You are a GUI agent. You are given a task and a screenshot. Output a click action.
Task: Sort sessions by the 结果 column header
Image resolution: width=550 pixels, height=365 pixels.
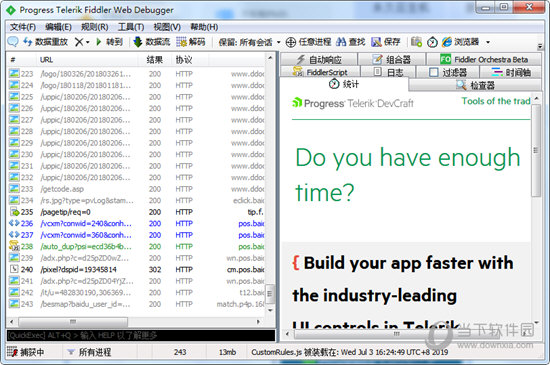(154, 60)
